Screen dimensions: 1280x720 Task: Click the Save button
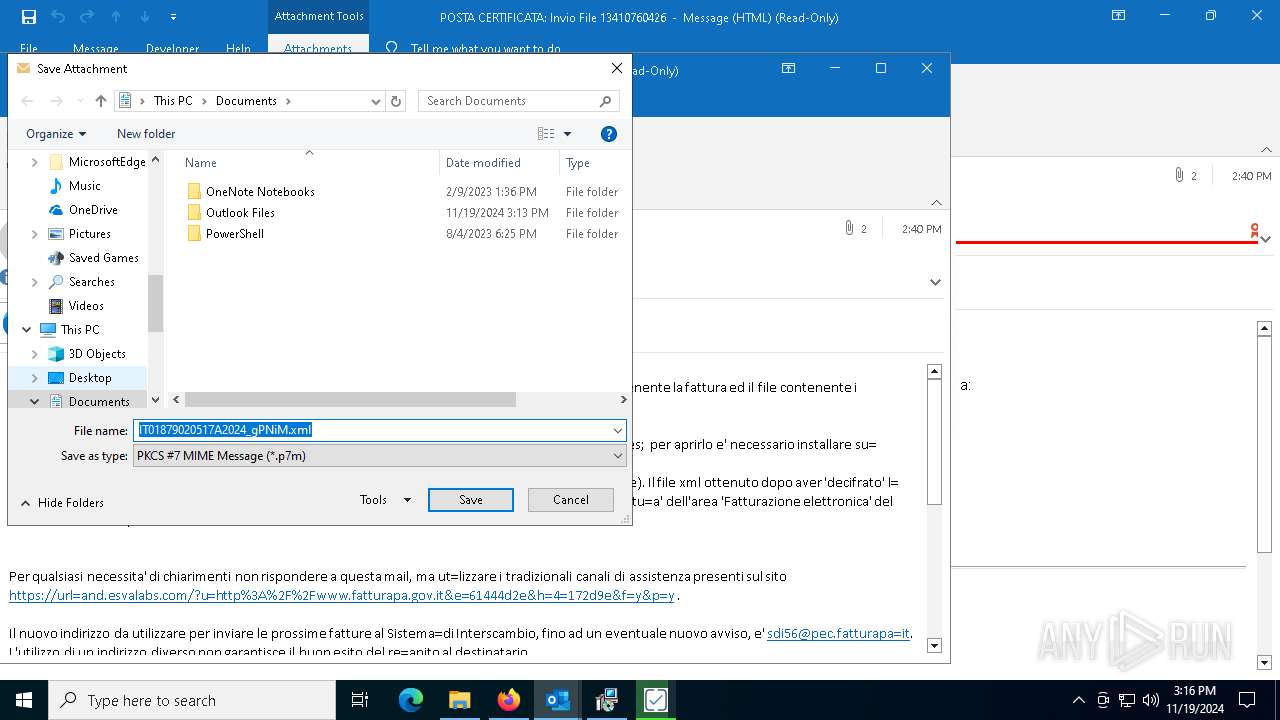click(471, 500)
